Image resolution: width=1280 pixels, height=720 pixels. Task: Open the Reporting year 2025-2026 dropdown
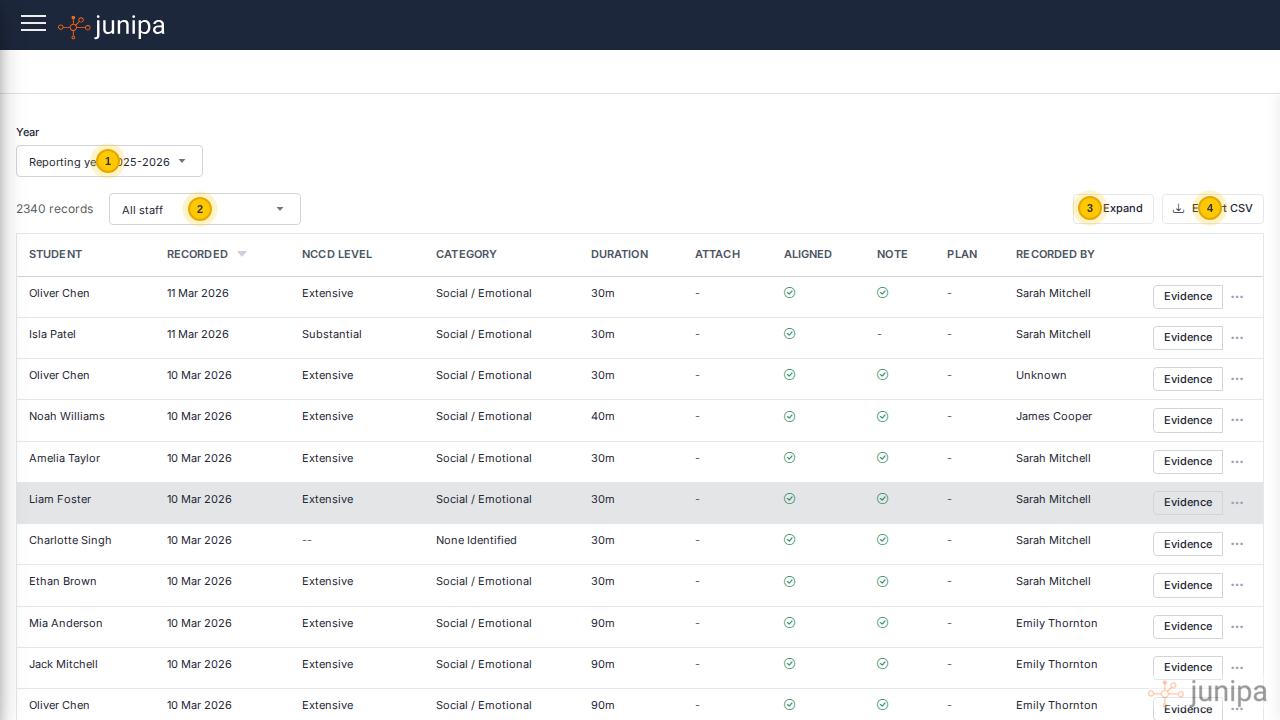[108, 160]
